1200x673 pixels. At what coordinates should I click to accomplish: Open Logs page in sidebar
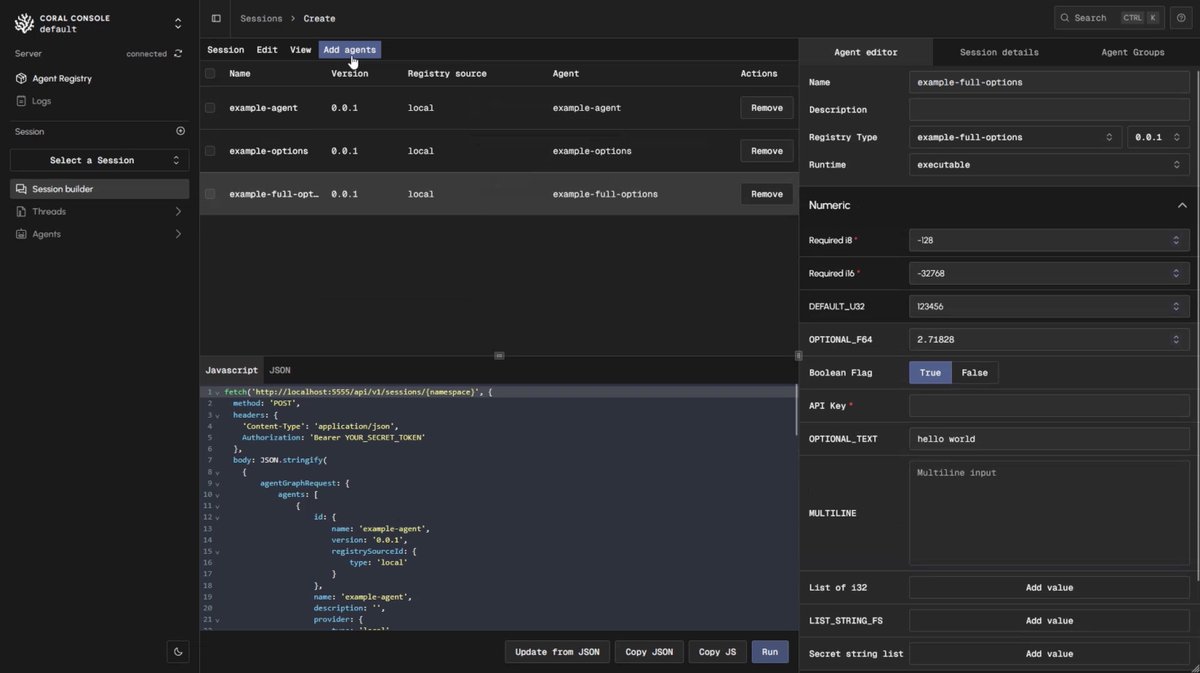coord(41,101)
